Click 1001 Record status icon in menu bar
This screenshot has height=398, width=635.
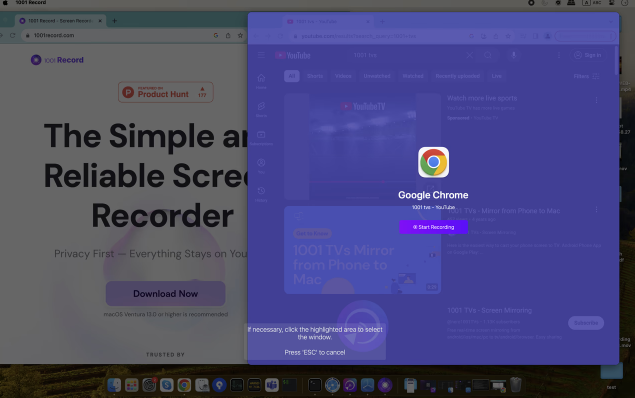531,2
